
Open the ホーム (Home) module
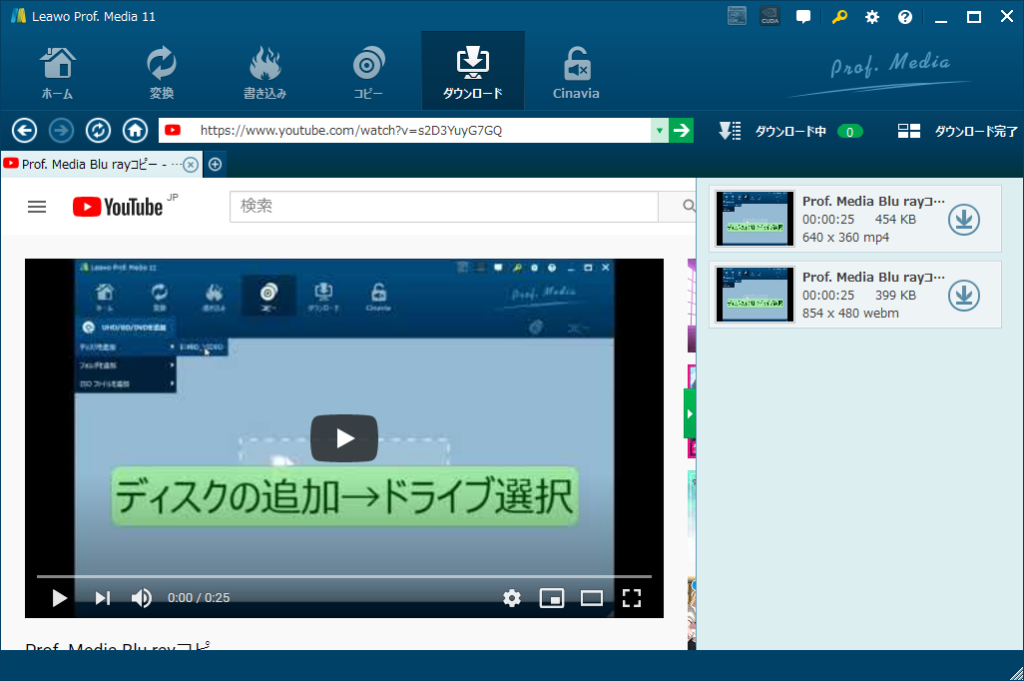(57, 72)
